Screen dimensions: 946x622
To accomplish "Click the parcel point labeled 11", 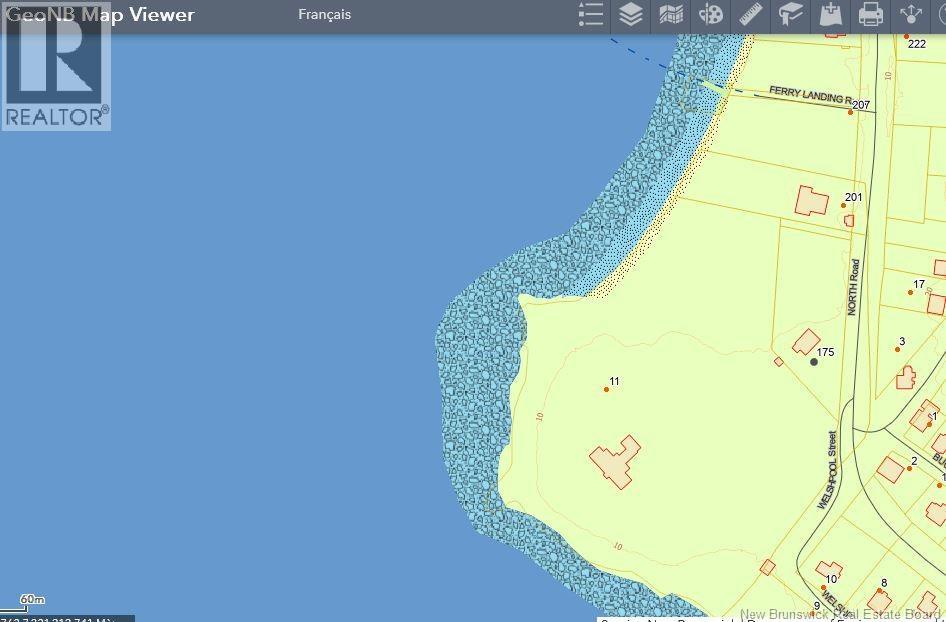I will click(606, 389).
